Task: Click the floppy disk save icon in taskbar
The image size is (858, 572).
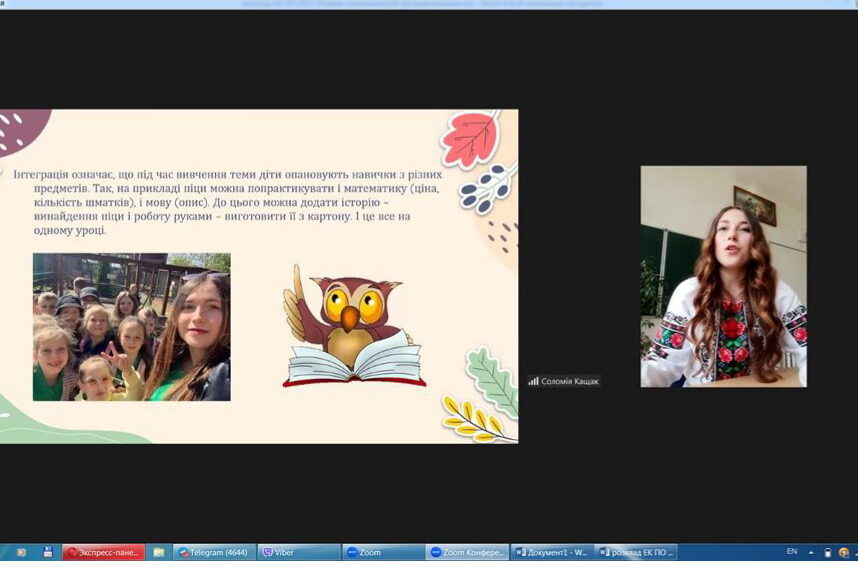Action: 47,552
